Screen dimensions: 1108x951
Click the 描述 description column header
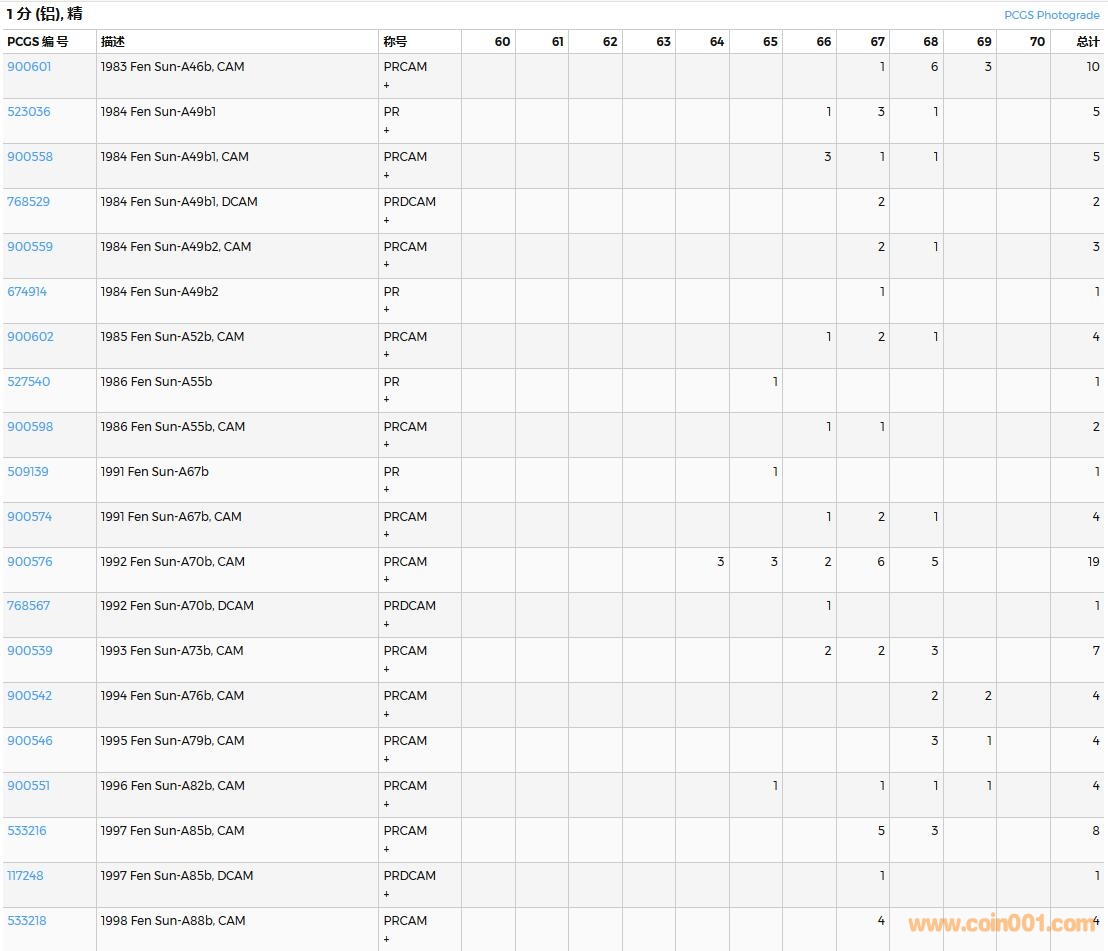[113, 42]
